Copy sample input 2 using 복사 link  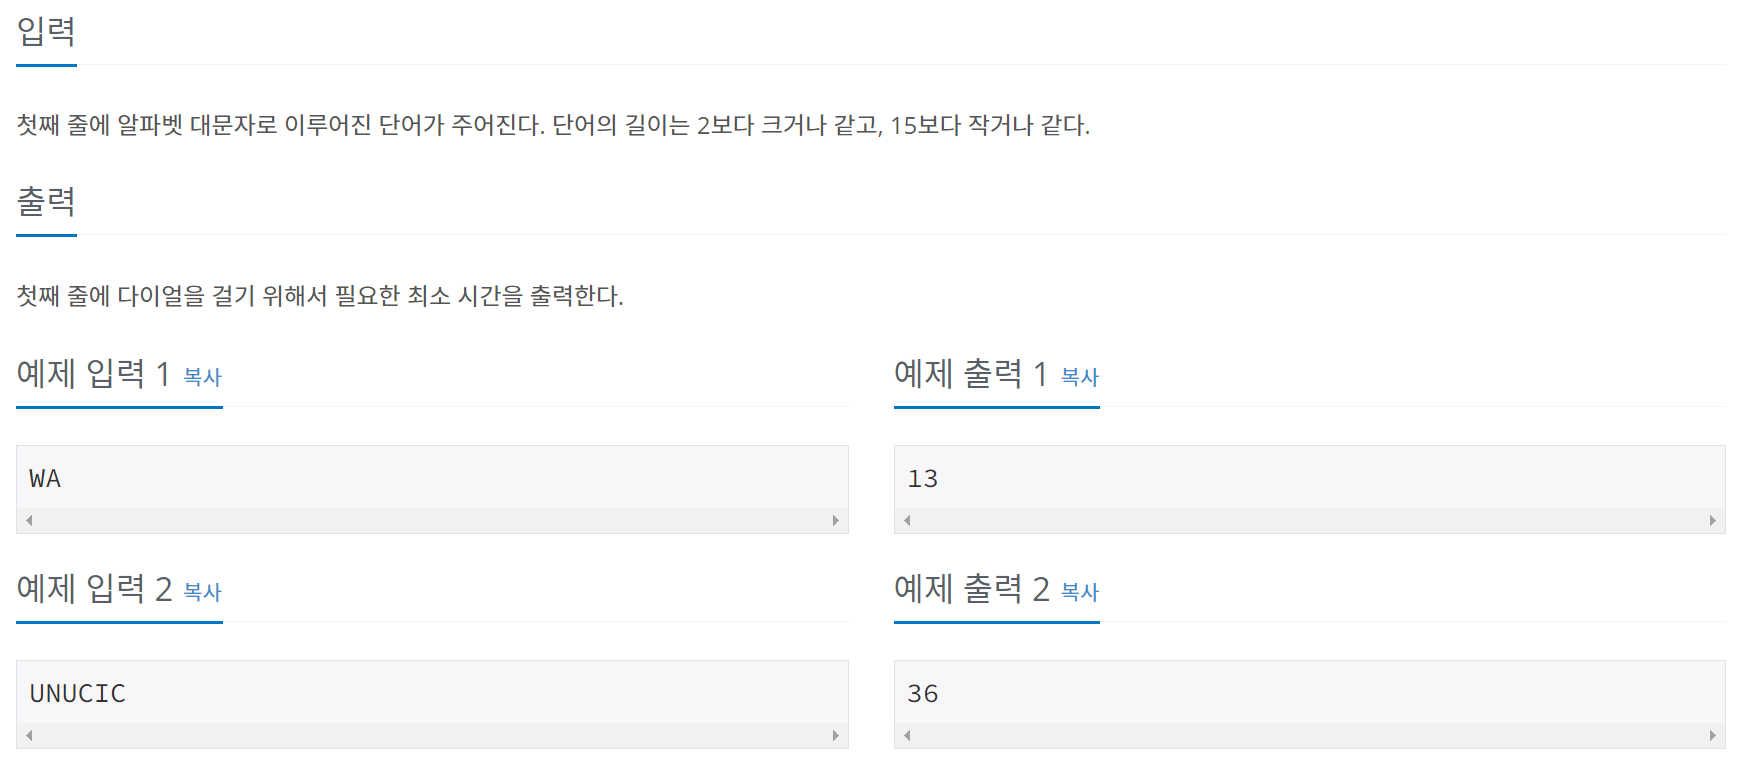[202, 592]
